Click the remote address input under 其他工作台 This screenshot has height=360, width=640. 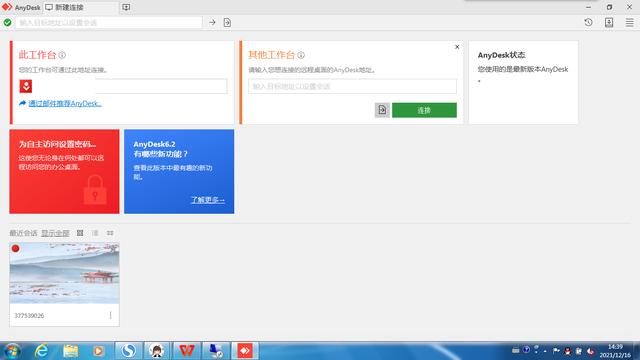(352, 86)
